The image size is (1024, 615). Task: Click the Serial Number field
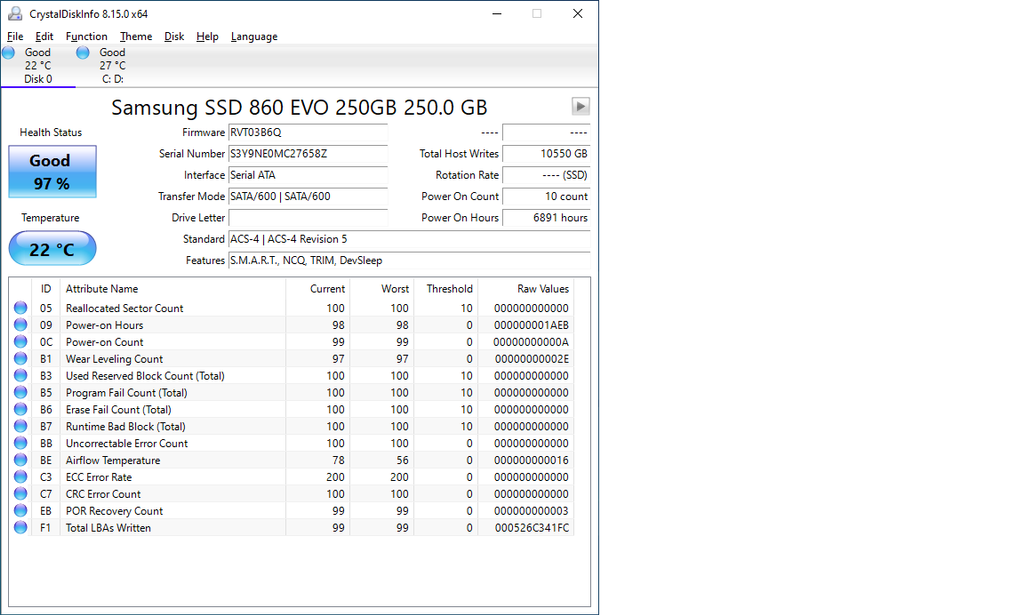pyautogui.click(x=308, y=154)
